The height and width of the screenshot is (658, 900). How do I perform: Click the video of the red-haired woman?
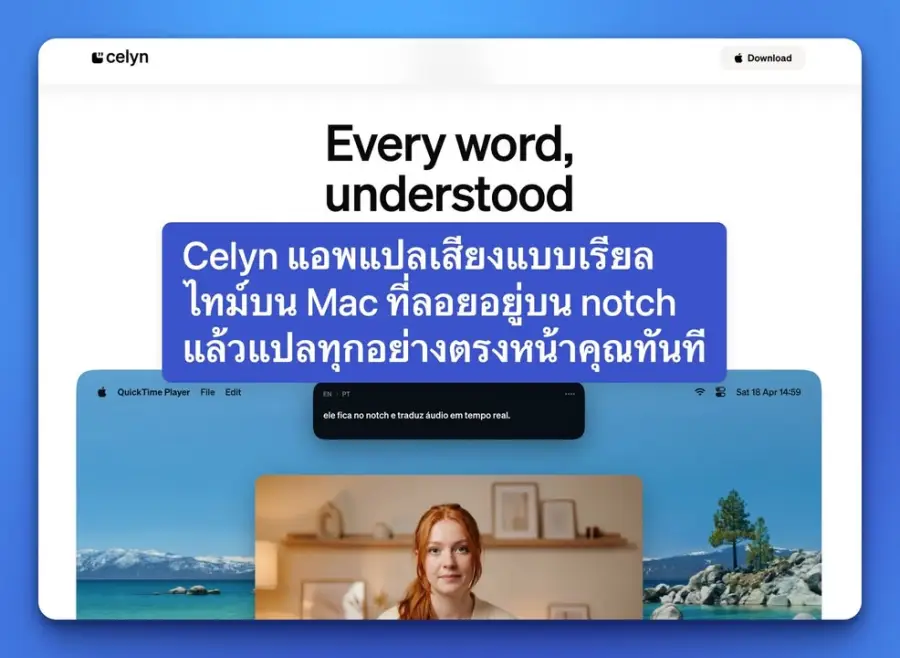point(448,547)
